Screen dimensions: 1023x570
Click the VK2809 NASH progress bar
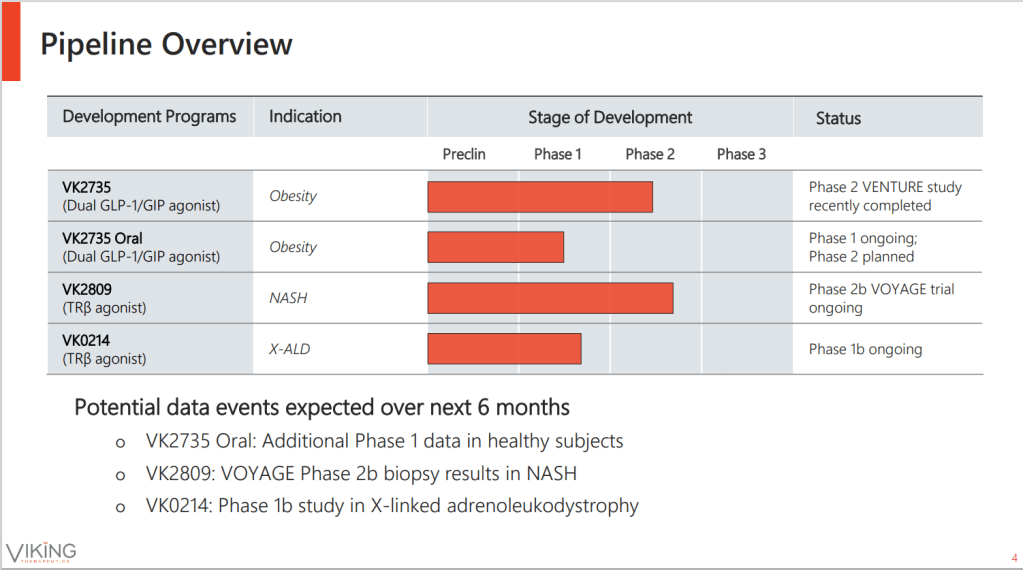(550, 298)
